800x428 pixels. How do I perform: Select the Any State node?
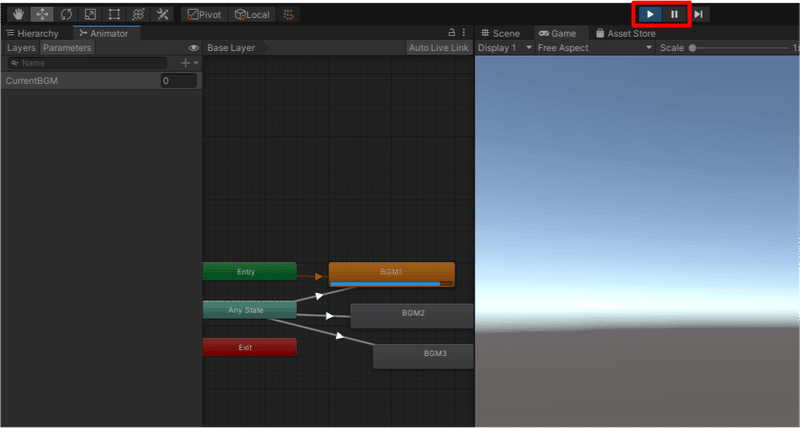coord(249,310)
